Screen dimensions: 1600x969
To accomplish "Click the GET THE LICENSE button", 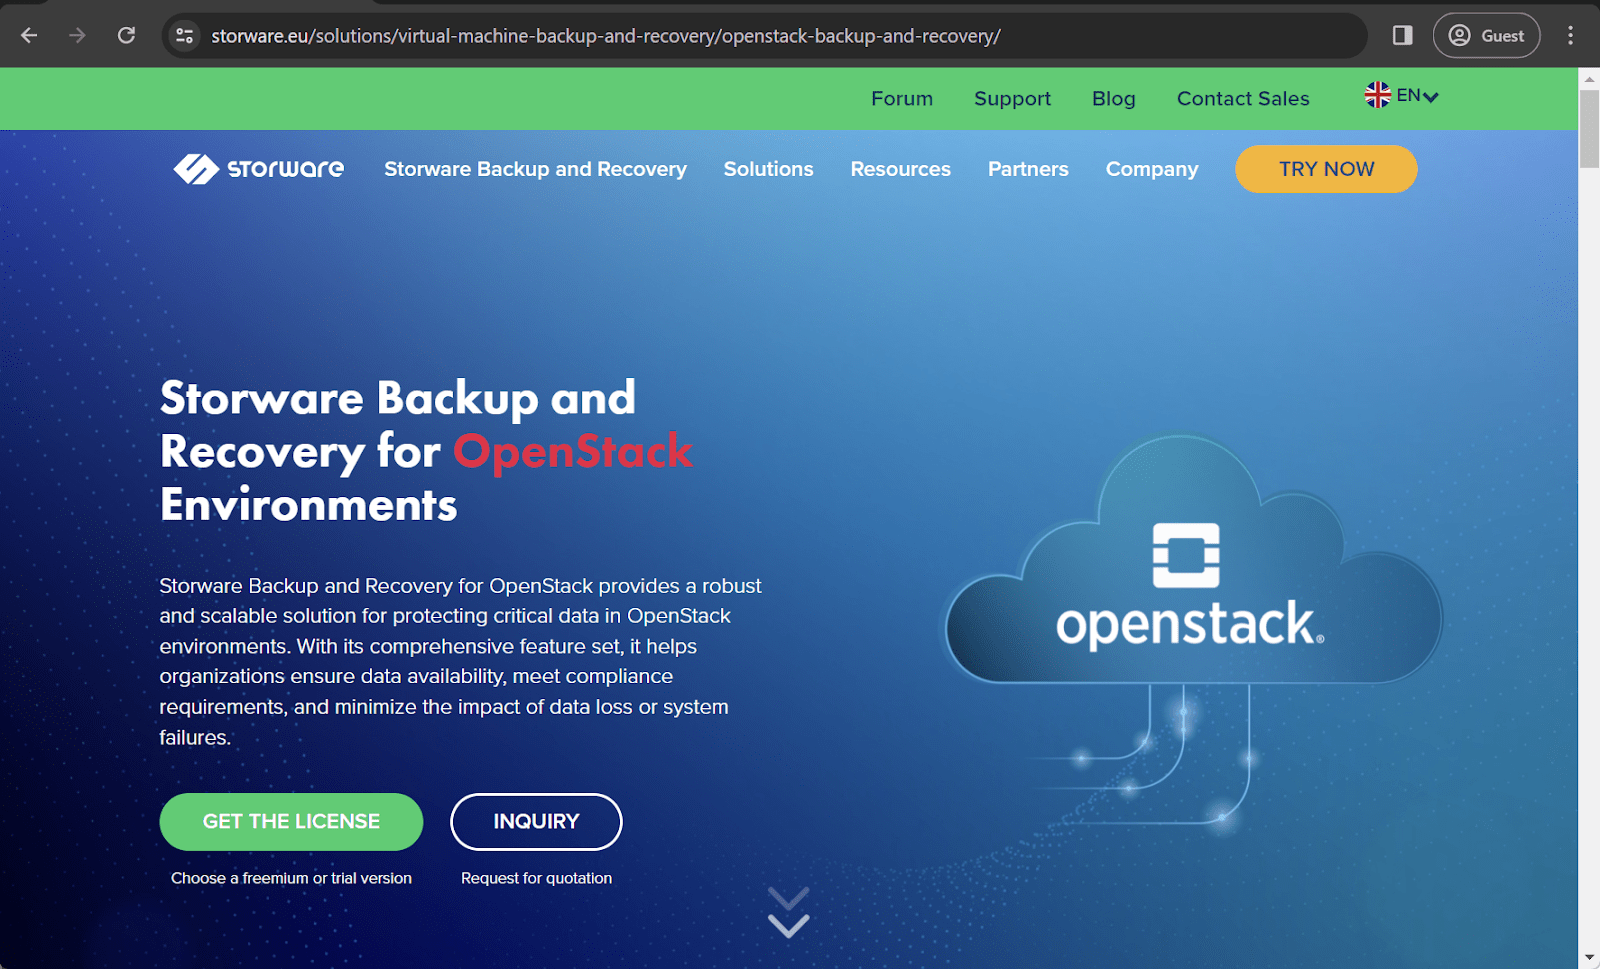I will pyautogui.click(x=291, y=821).
